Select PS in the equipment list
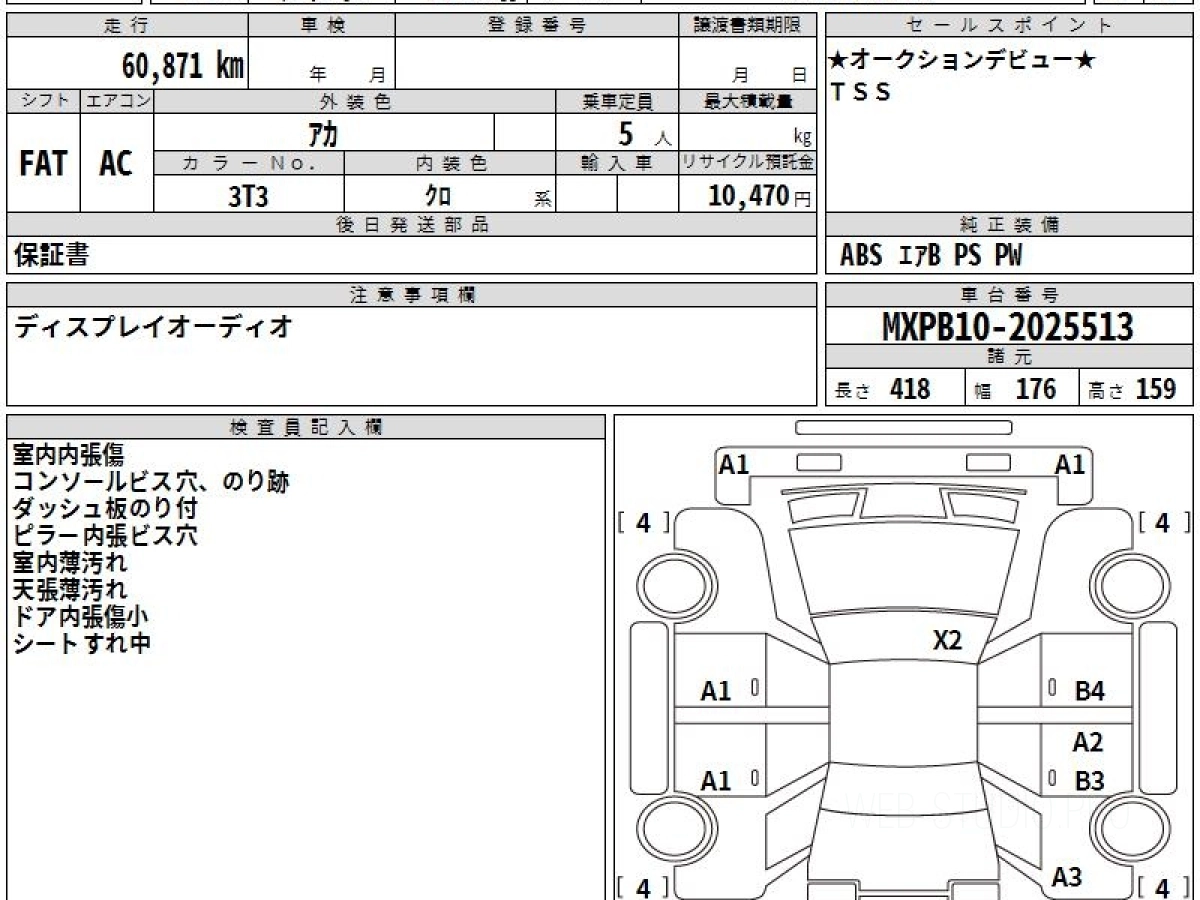Viewport: 1200px width, 900px height. (967, 256)
